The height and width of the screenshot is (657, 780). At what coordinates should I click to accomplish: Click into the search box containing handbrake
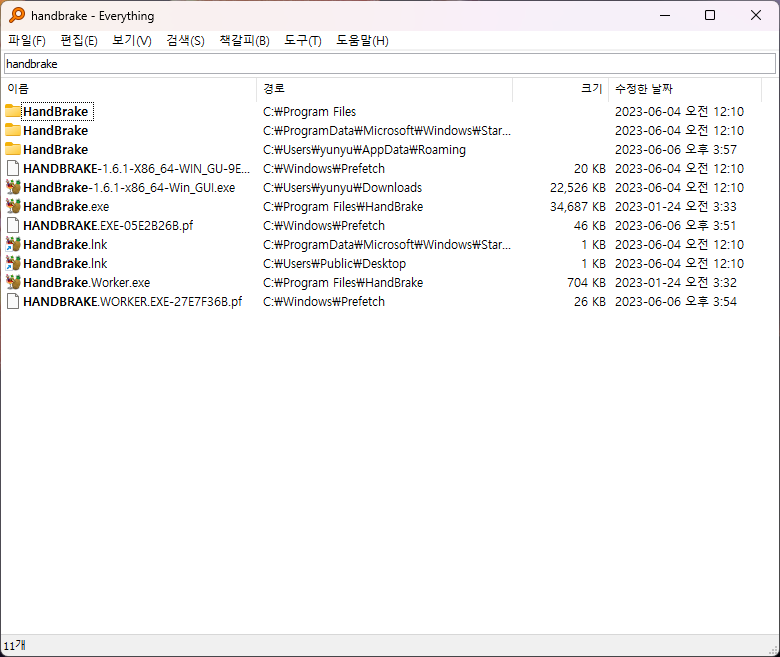click(390, 64)
